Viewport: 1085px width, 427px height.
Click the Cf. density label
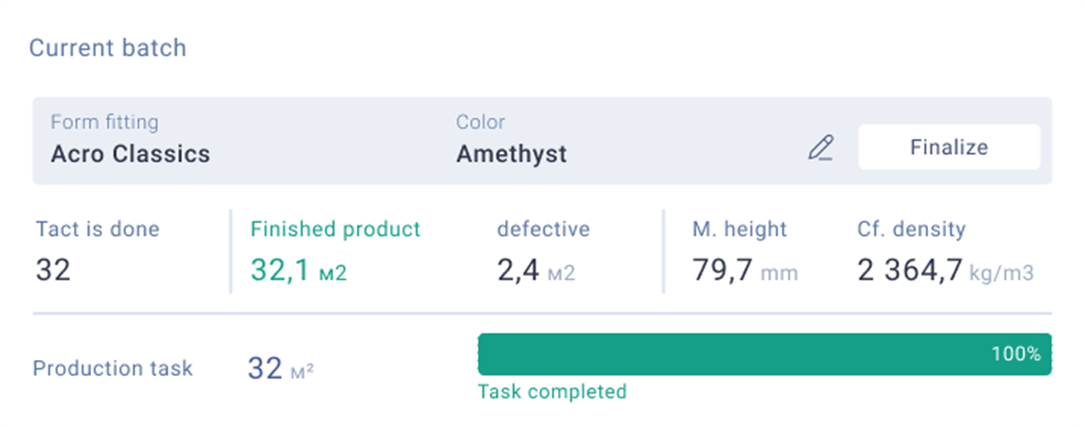pyautogui.click(x=911, y=229)
